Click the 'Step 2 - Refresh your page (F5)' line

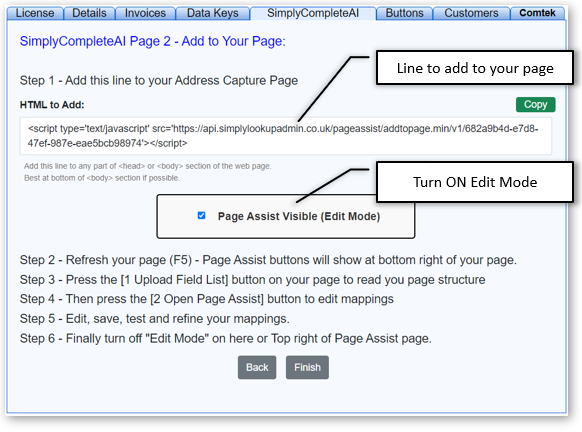pos(268,260)
